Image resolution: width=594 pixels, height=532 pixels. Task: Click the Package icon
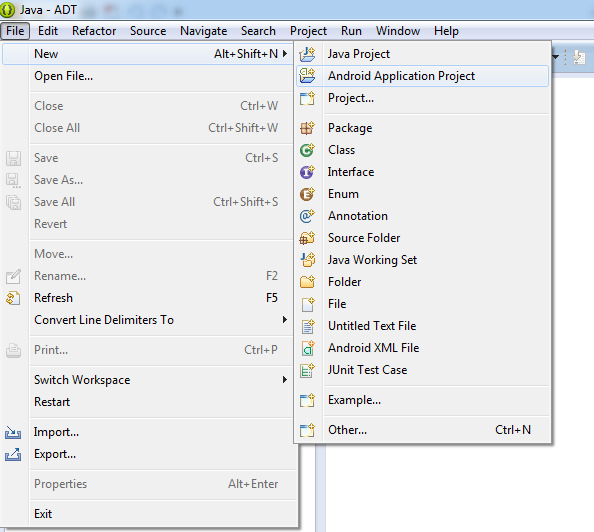(x=307, y=128)
